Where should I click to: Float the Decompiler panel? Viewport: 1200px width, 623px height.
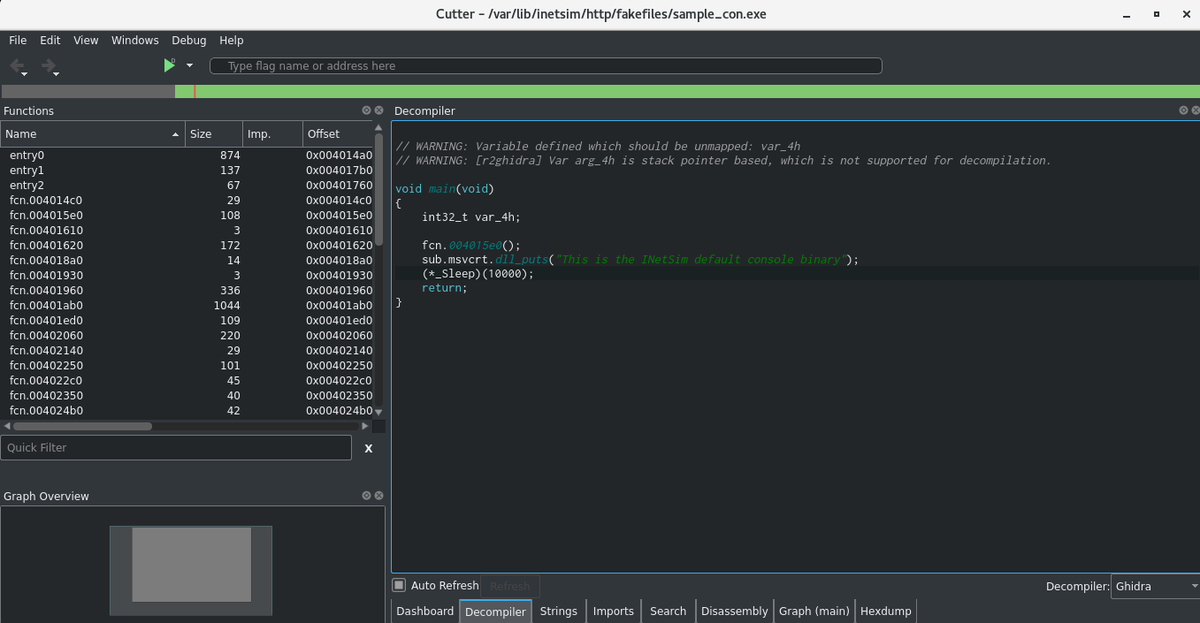(1183, 110)
